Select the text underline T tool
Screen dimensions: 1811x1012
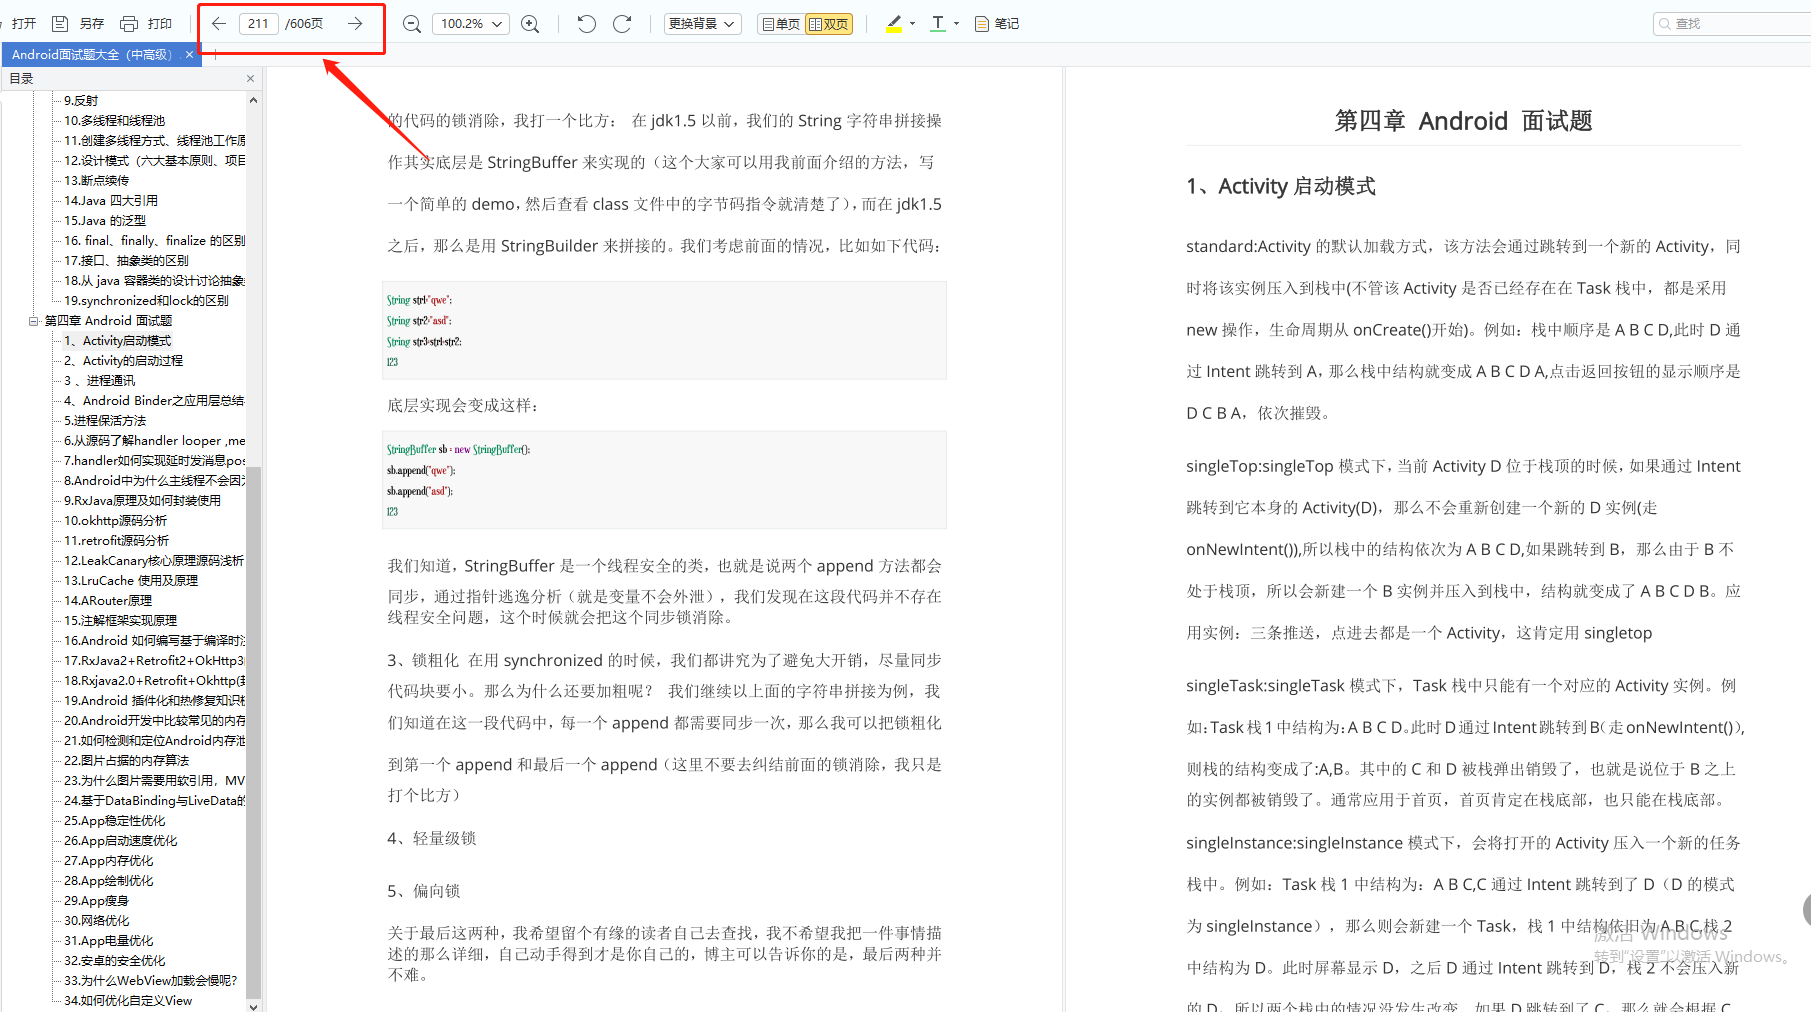937,23
